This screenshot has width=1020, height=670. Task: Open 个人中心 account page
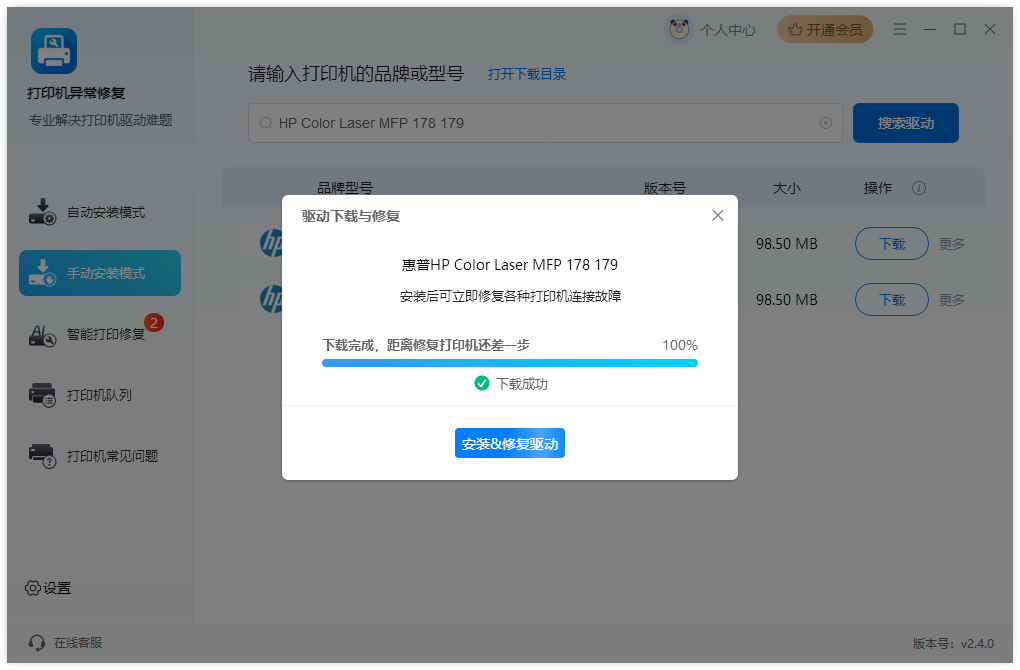pos(728,30)
